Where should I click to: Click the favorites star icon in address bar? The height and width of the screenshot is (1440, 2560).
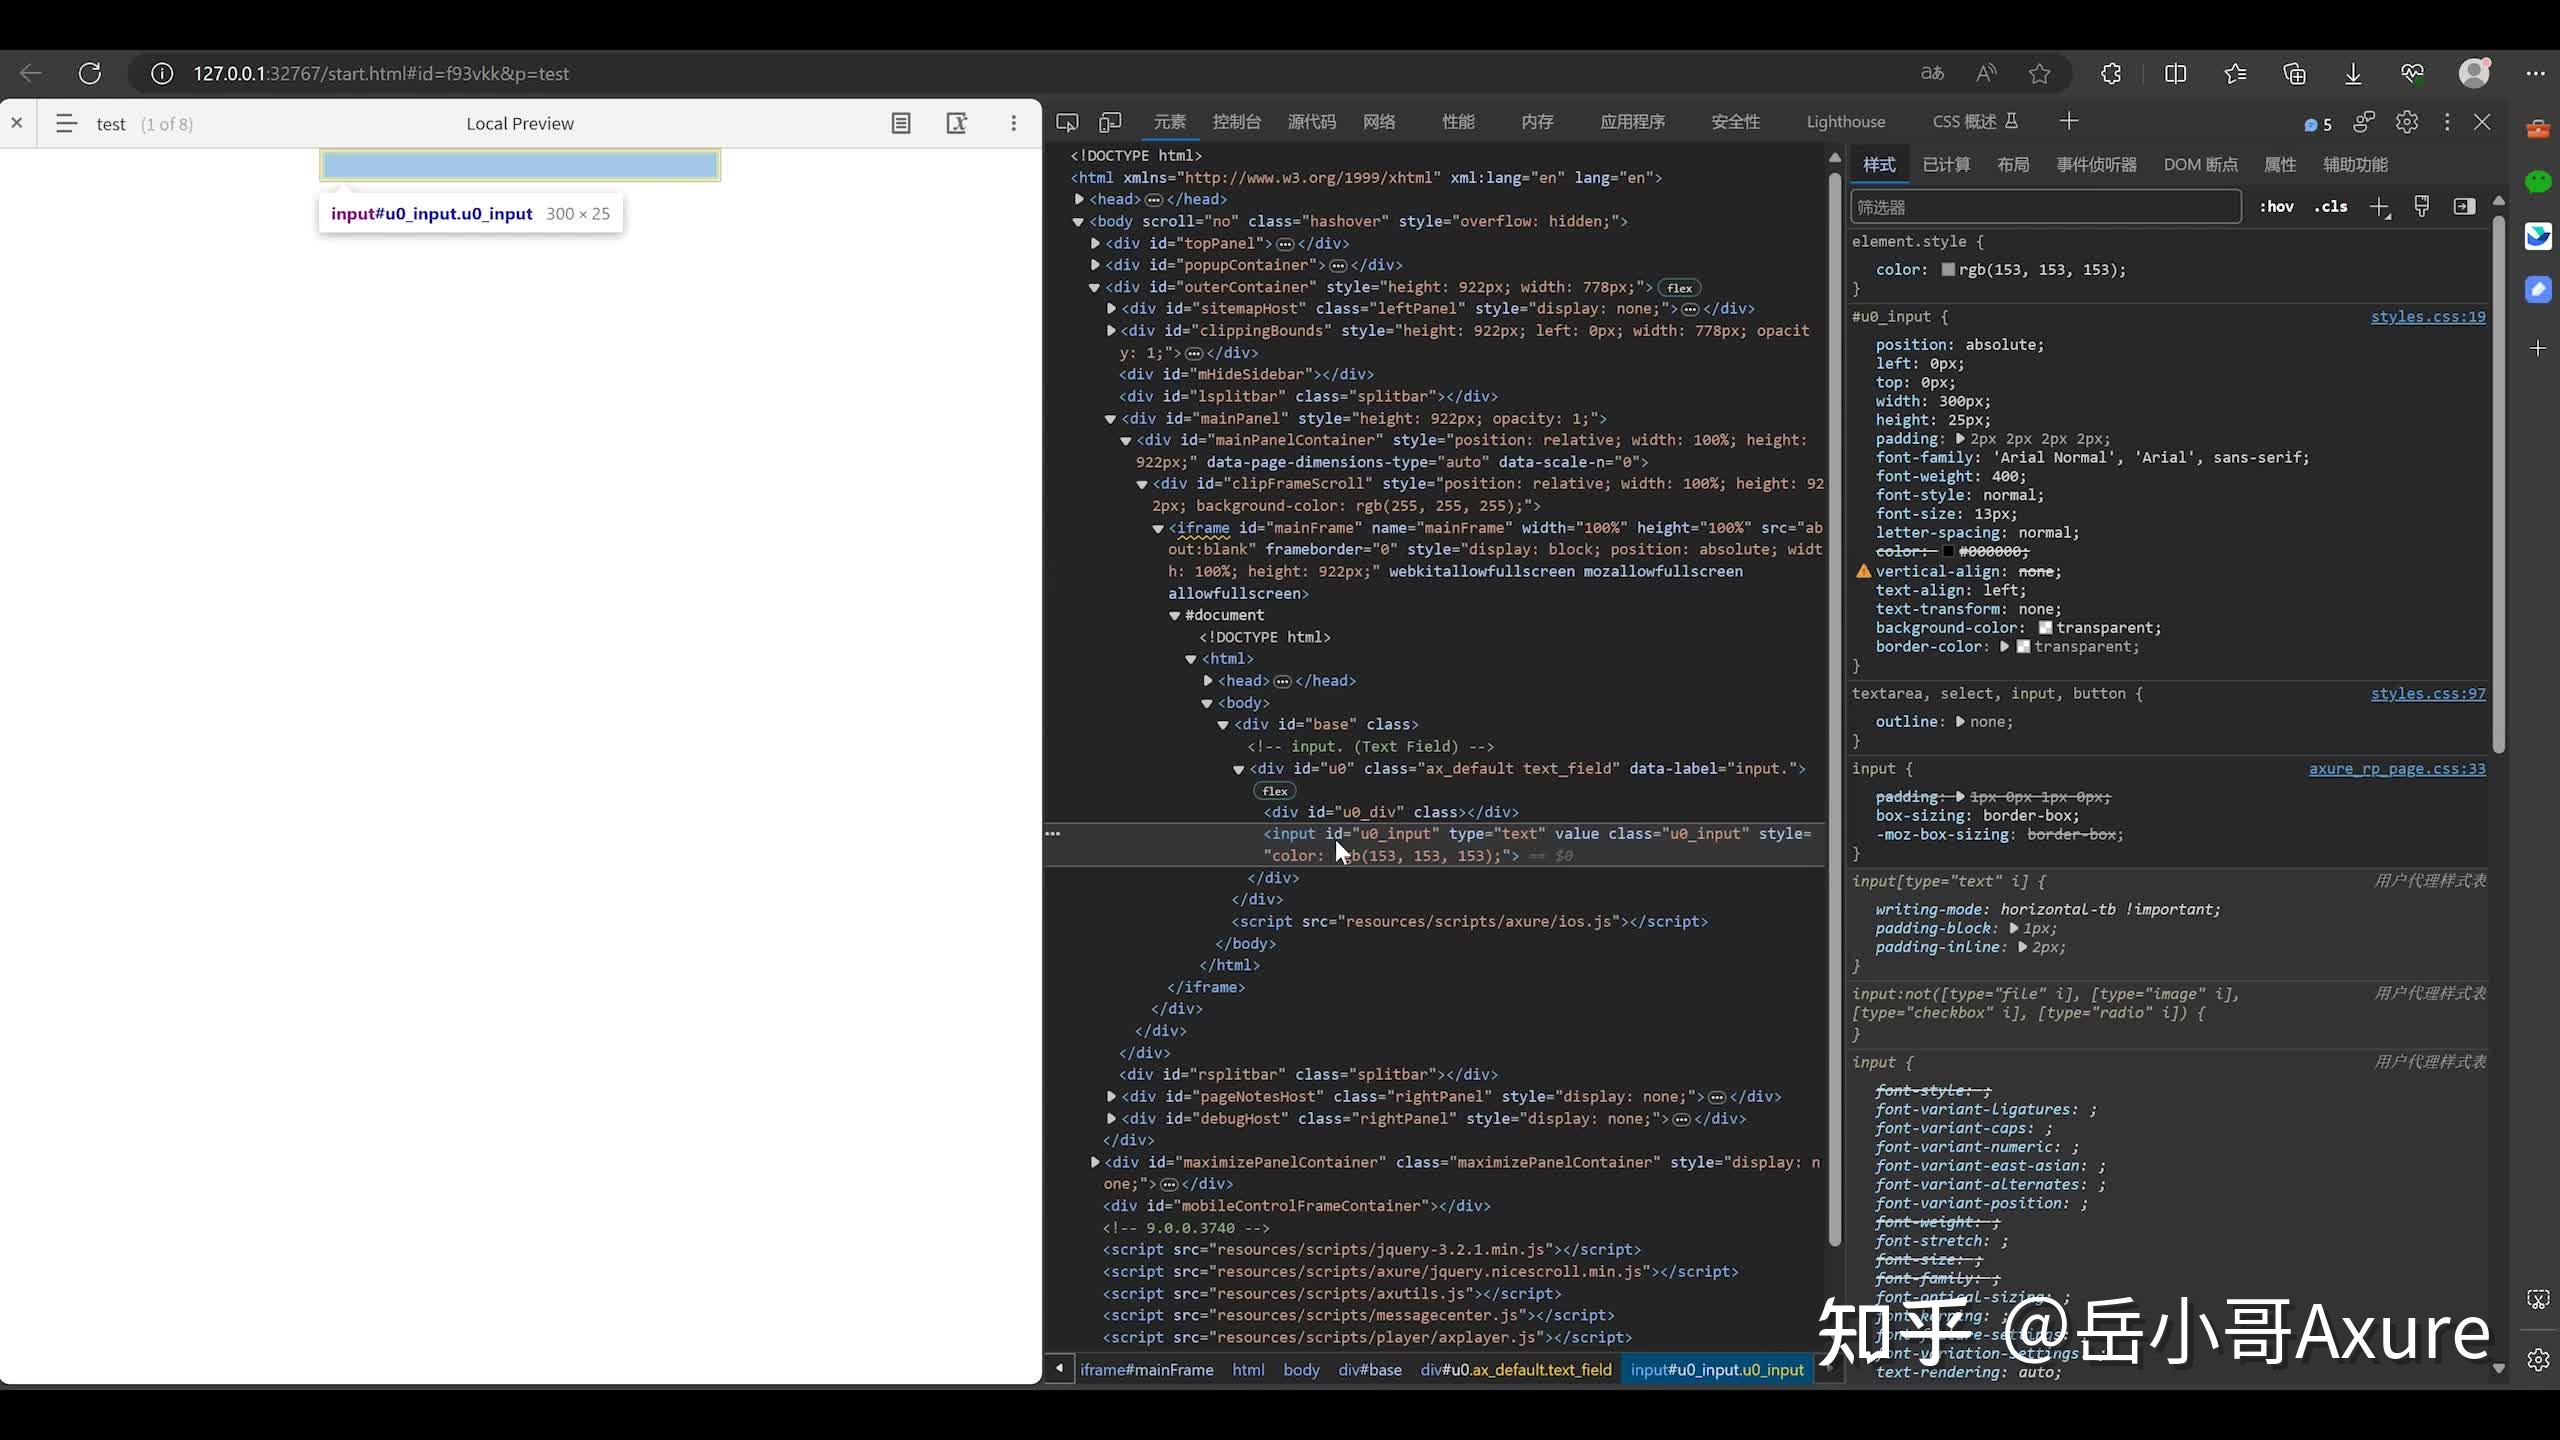point(2040,73)
